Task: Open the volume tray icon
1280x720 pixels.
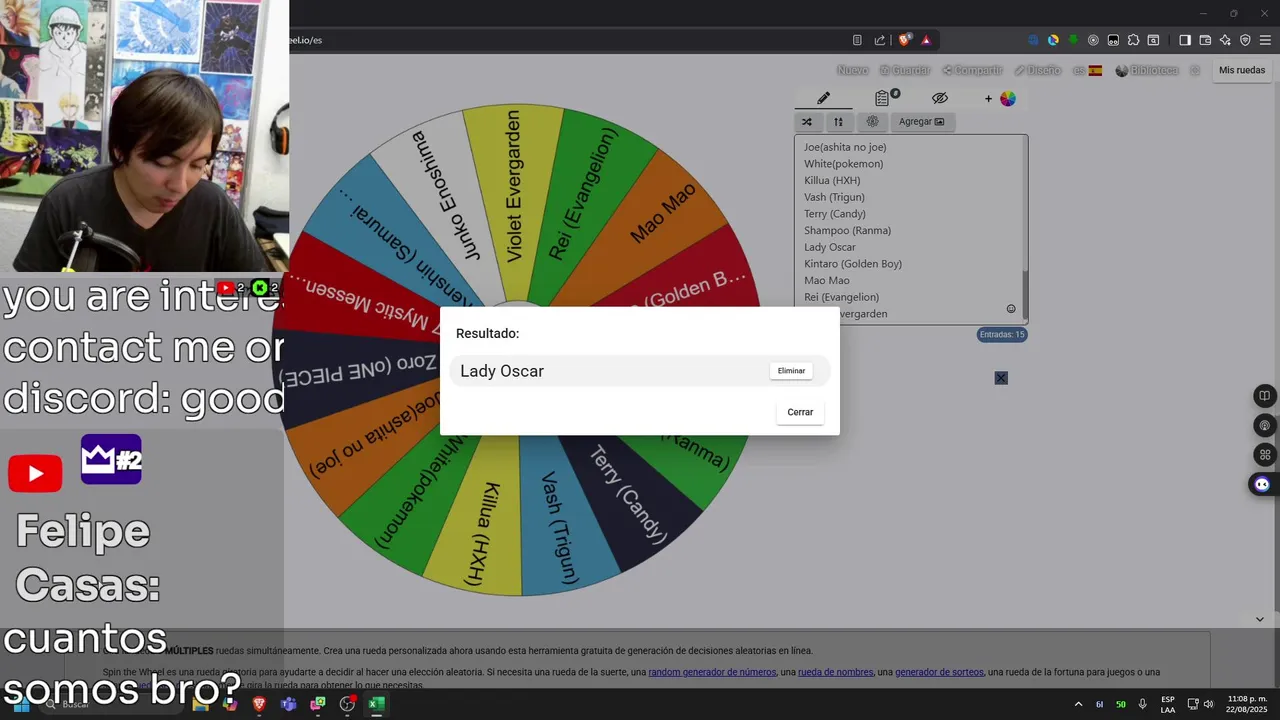Action: pos(1209,704)
